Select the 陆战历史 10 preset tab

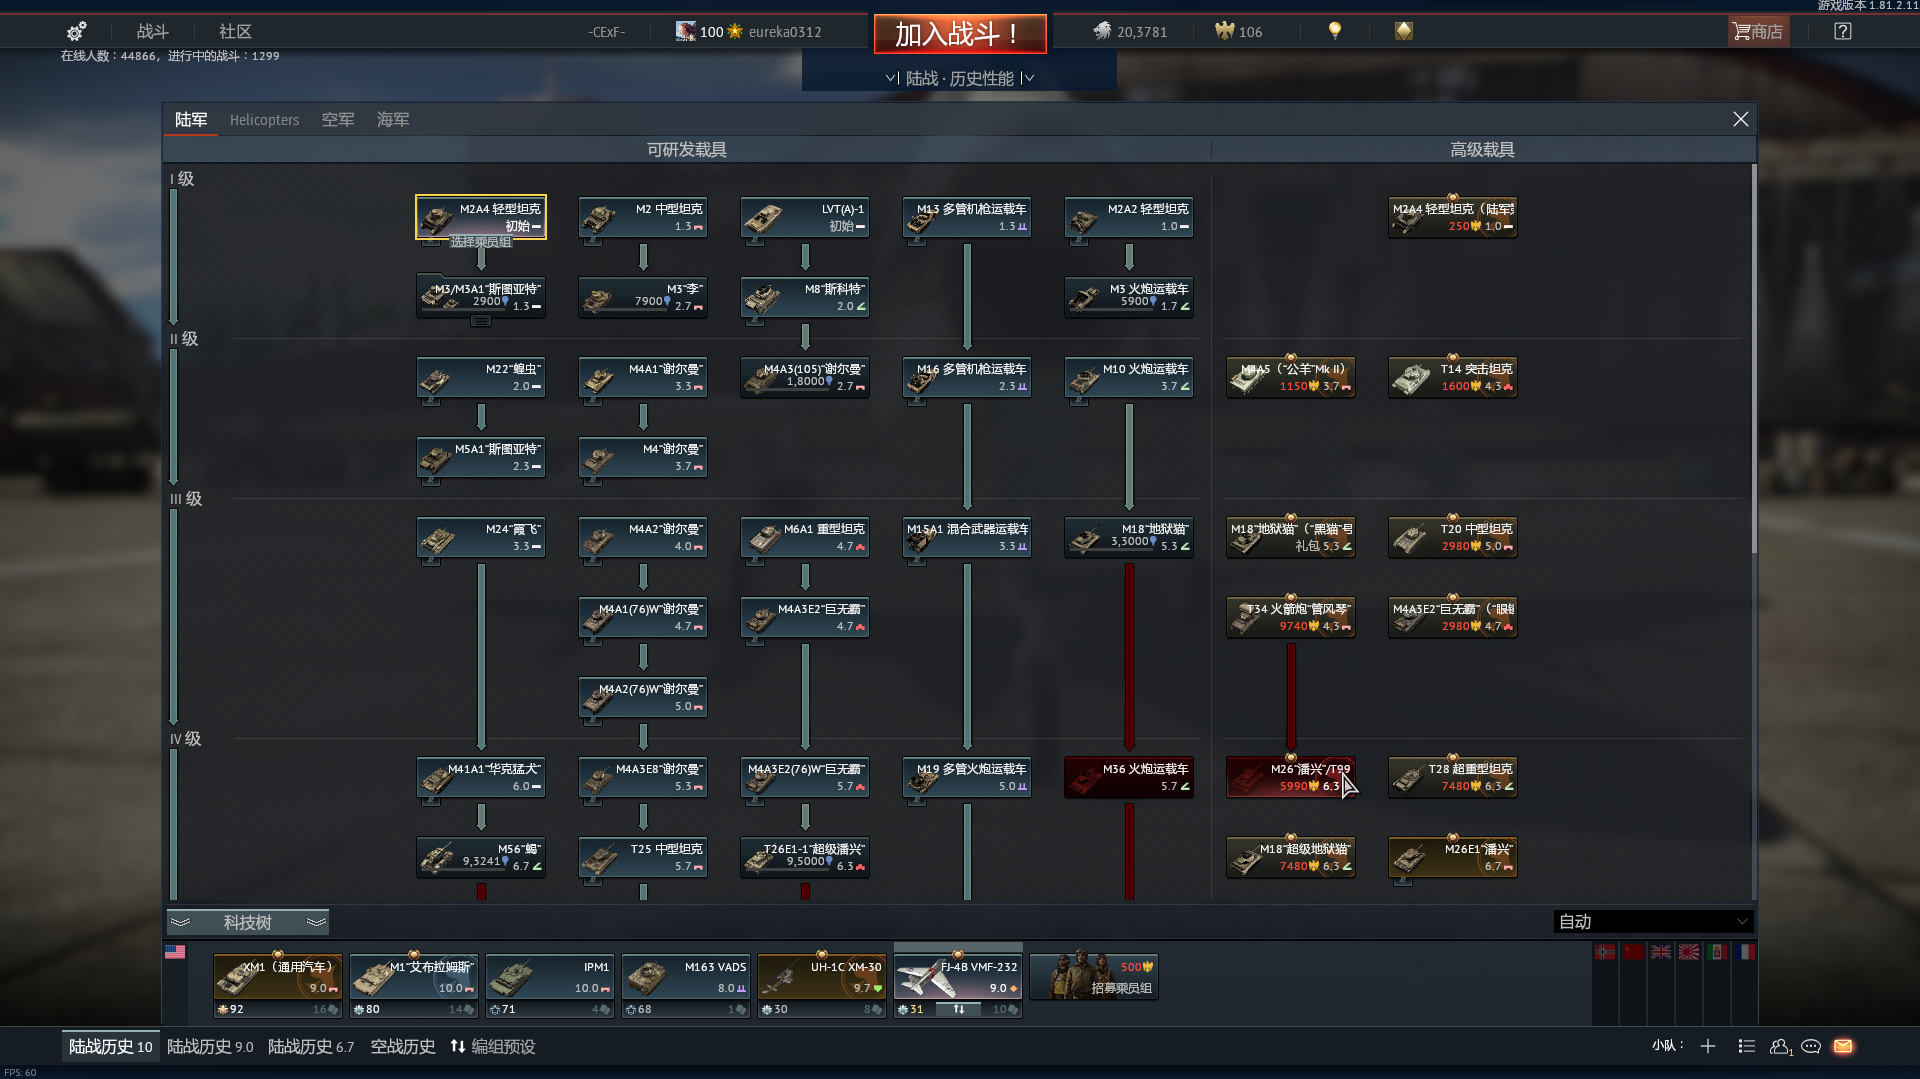coord(110,1046)
